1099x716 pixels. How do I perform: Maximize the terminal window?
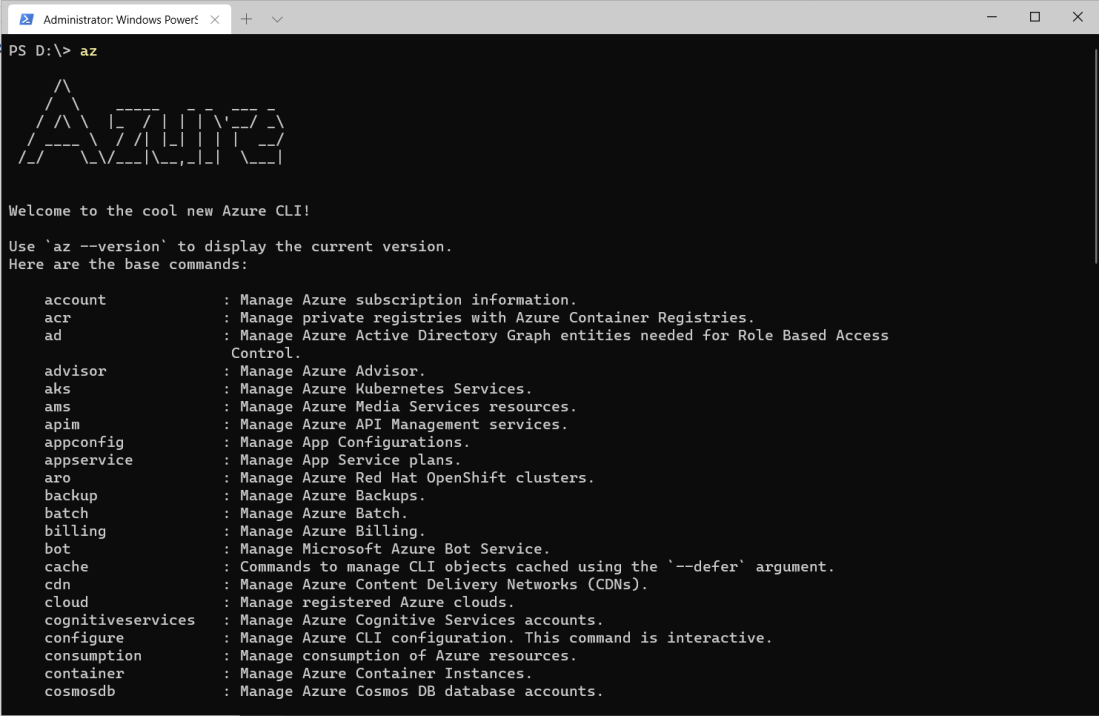click(x=1035, y=17)
